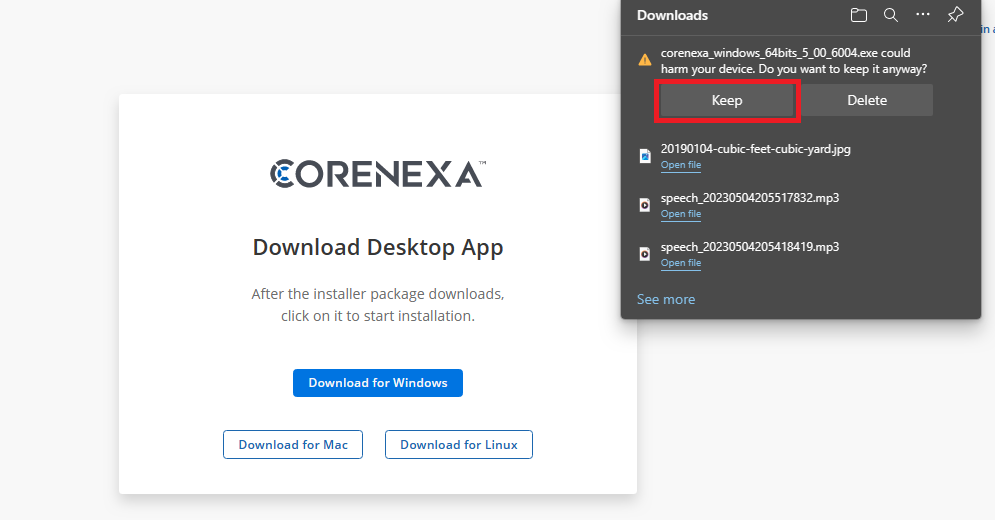
Task: Click the speech_20230504205418419.mp3 audio icon
Action: coord(645,254)
